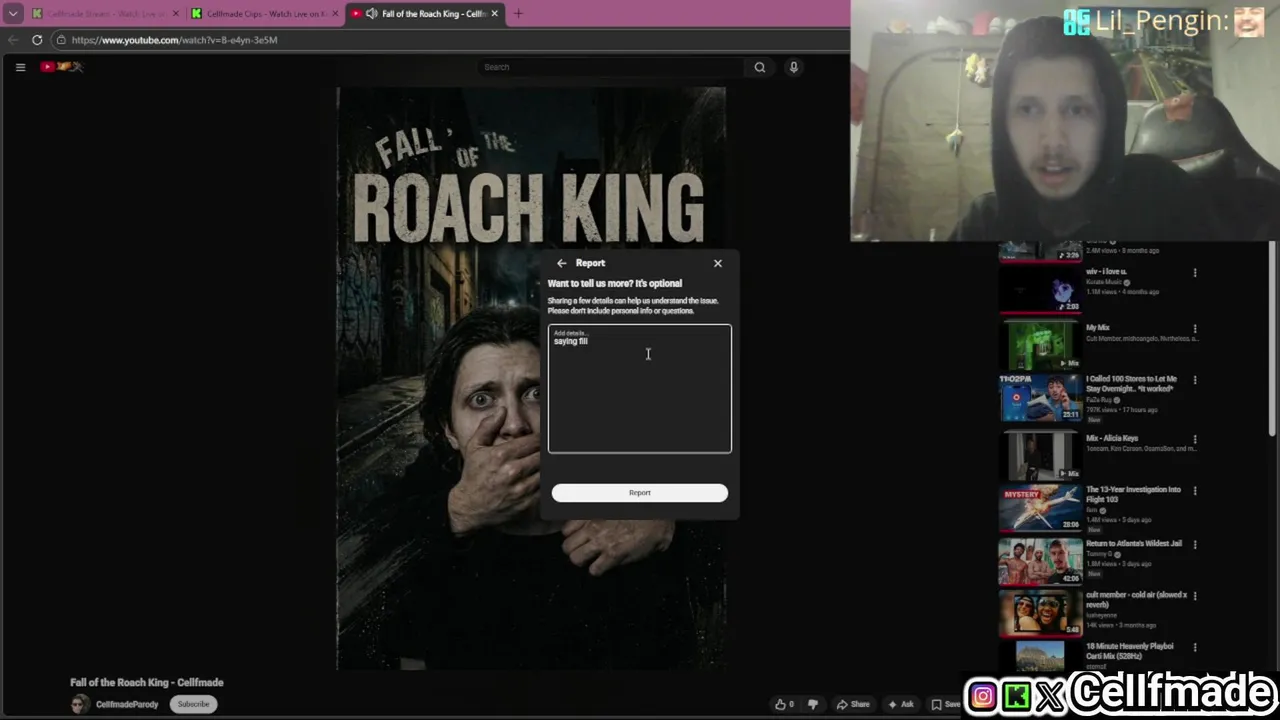The height and width of the screenshot is (720, 1280).
Task: Go back in the Report dialog
Action: tap(561, 263)
